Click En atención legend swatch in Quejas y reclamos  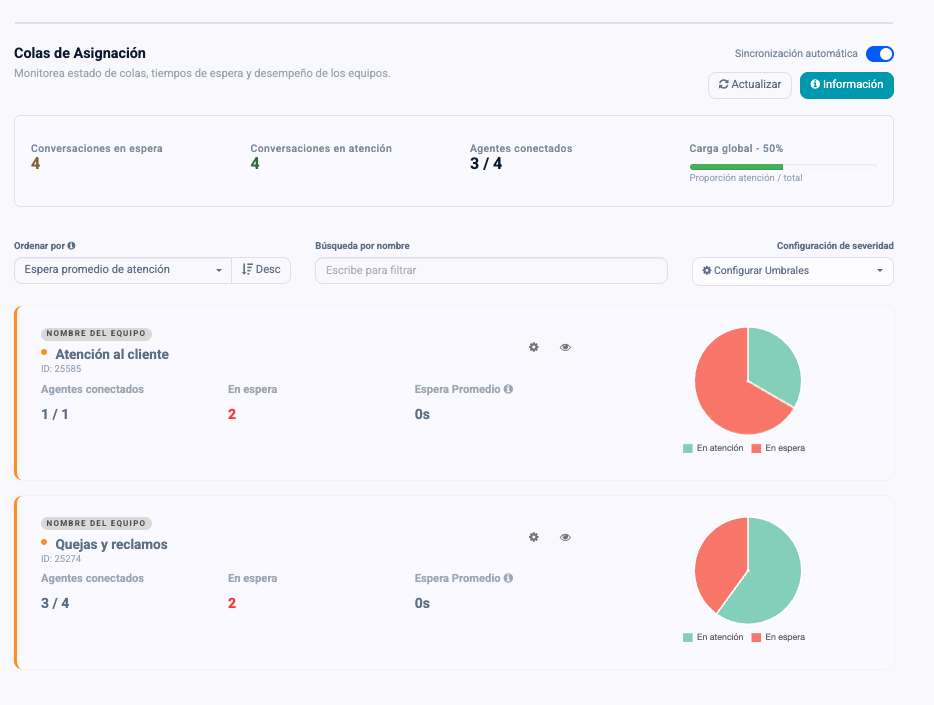click(688, 637)
